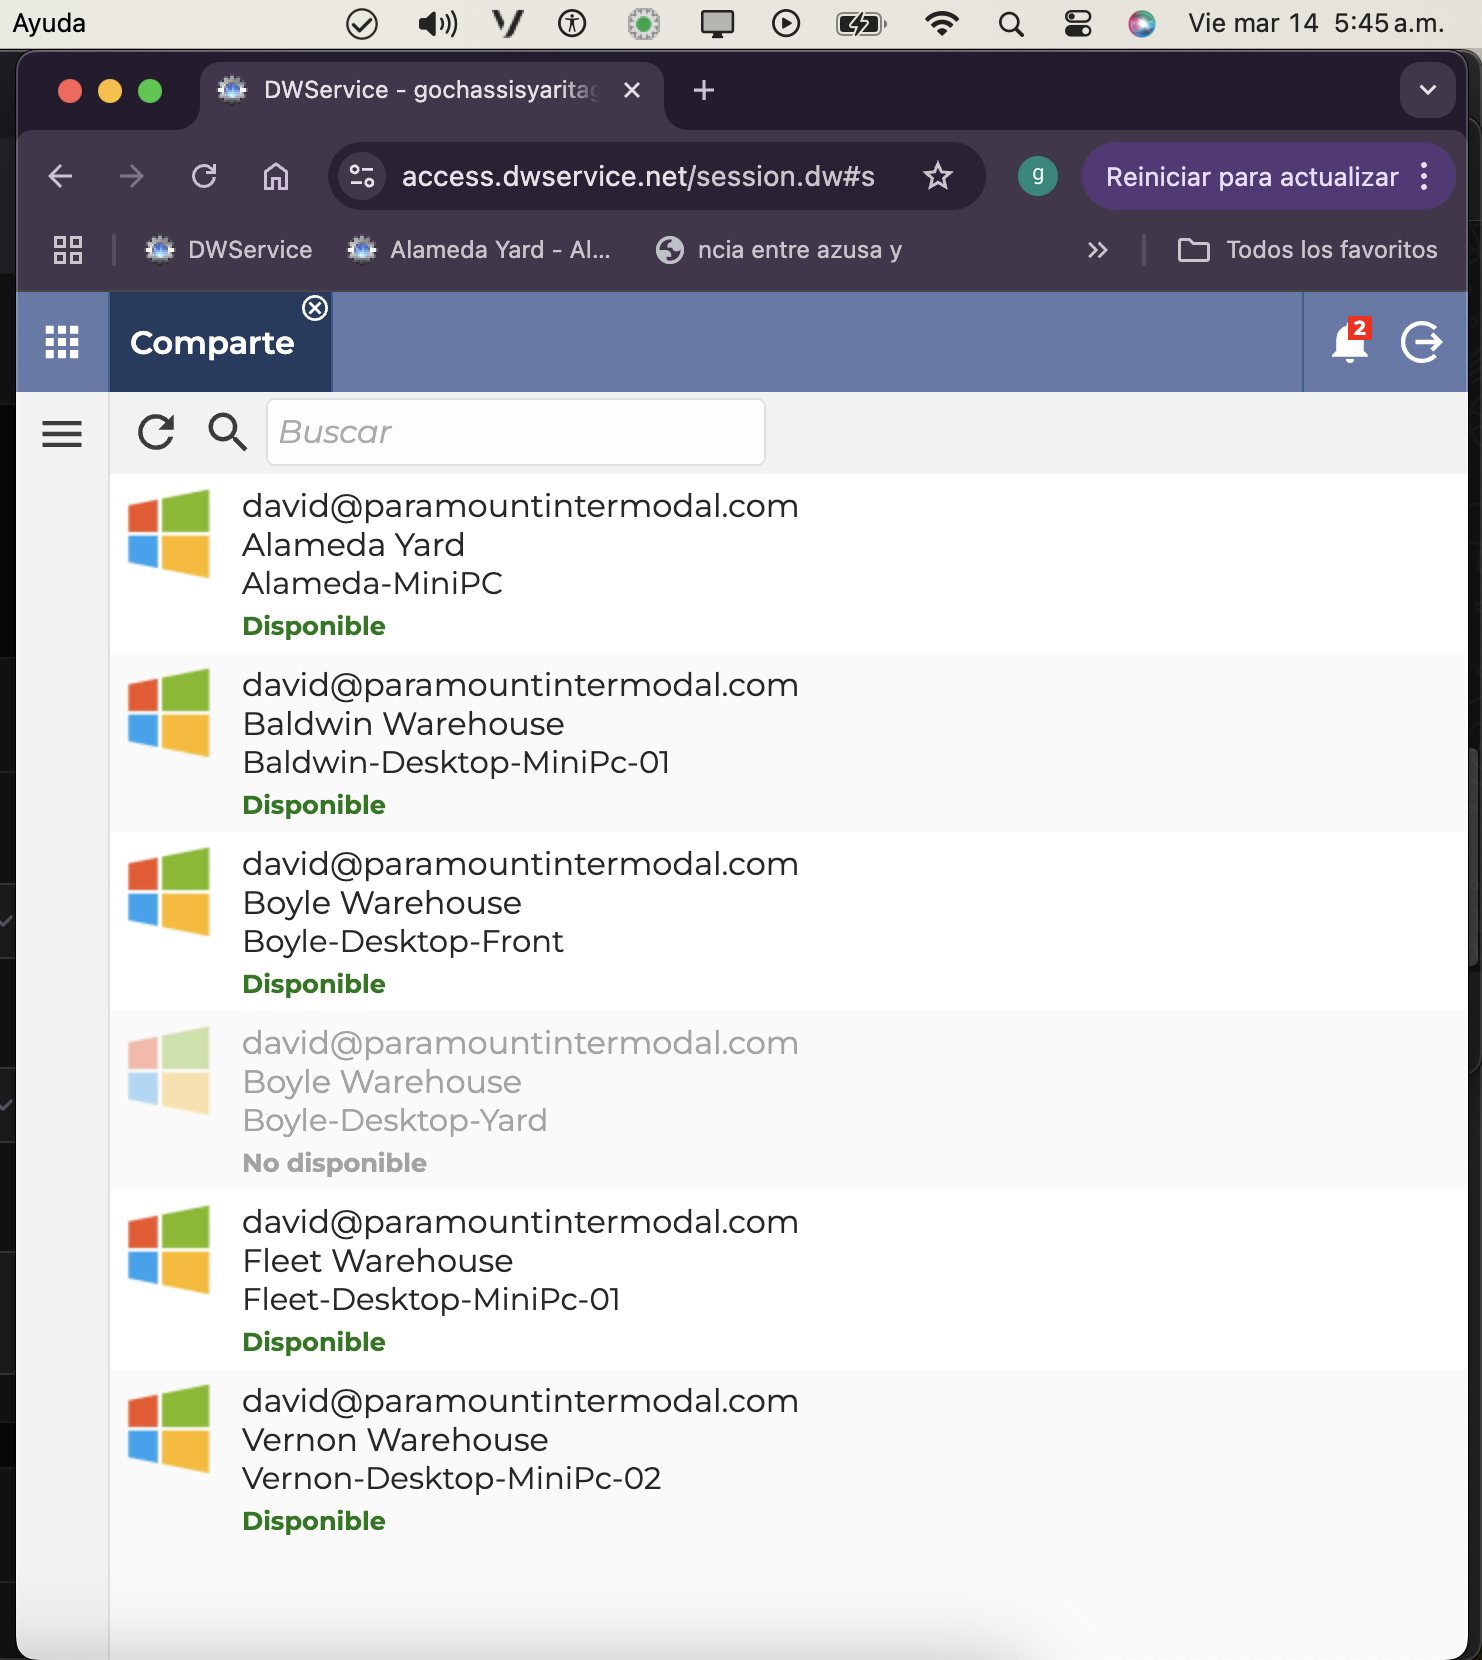Open the DWService bookmark
Screen dimensions: 1482x1660
[229, 250]
